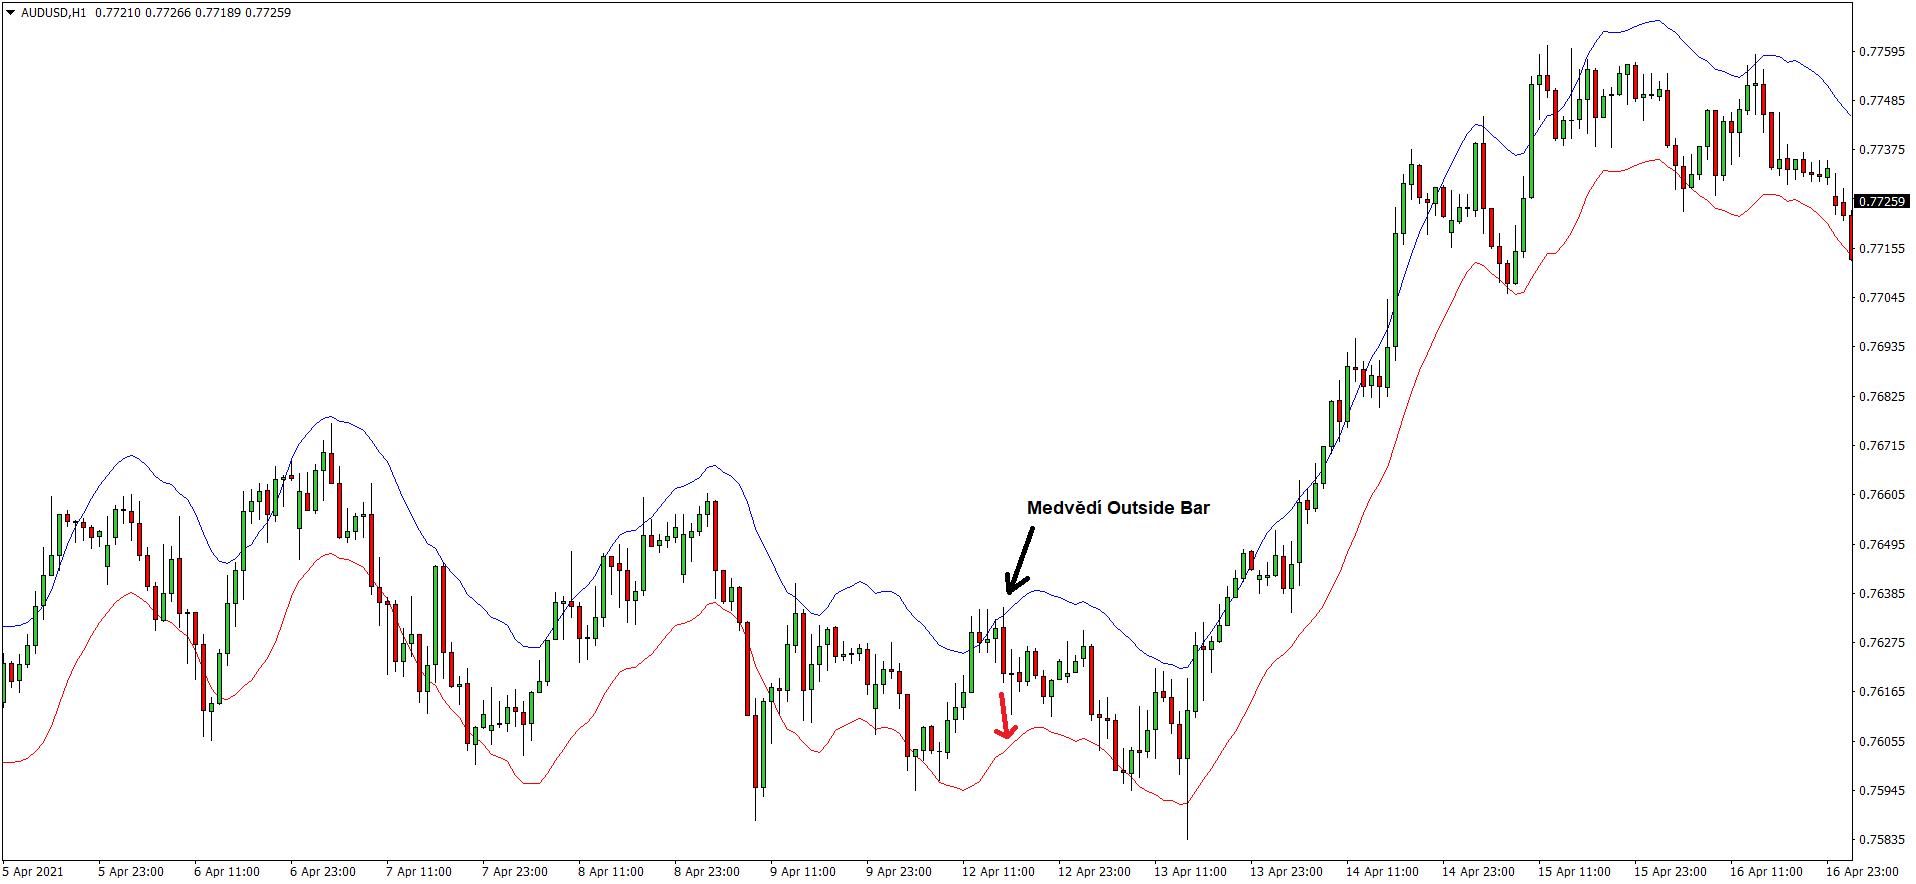Click time axis label 8 Apr 11:00

[611, 871]
